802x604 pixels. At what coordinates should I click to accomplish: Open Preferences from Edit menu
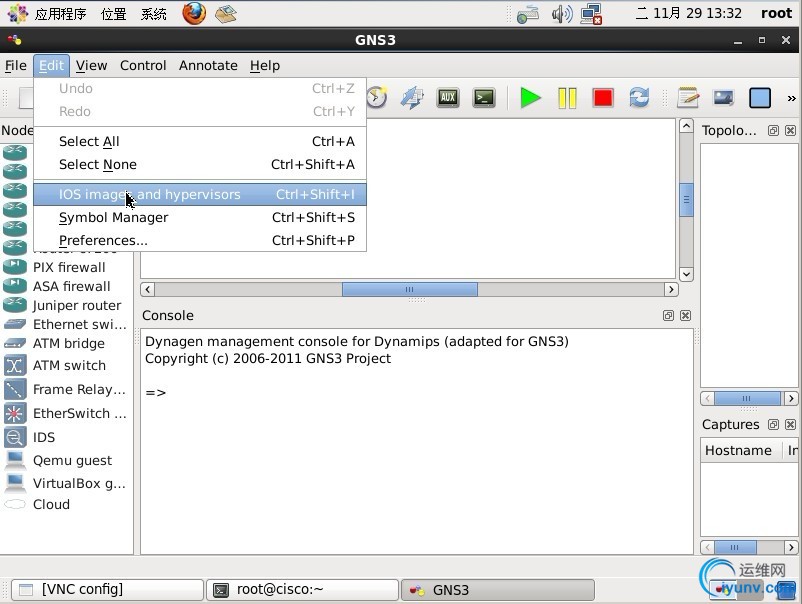click(200, 240)
